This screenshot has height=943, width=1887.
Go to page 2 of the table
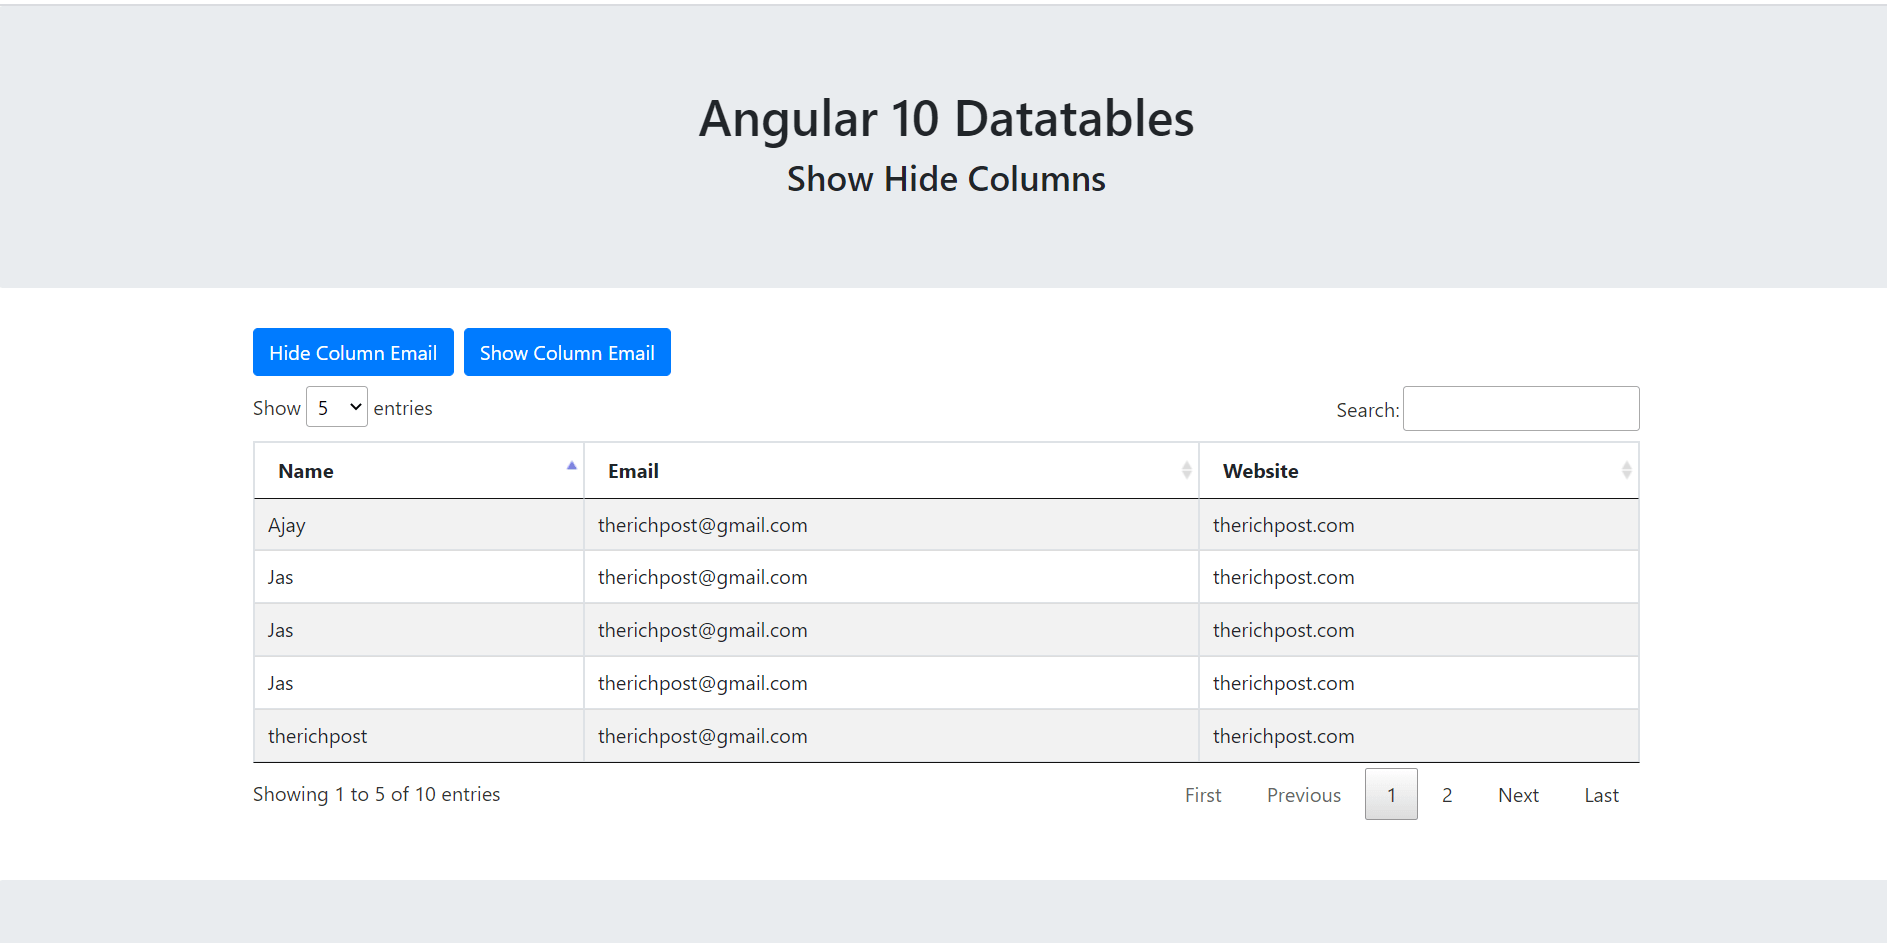(x=1447, y=794)
